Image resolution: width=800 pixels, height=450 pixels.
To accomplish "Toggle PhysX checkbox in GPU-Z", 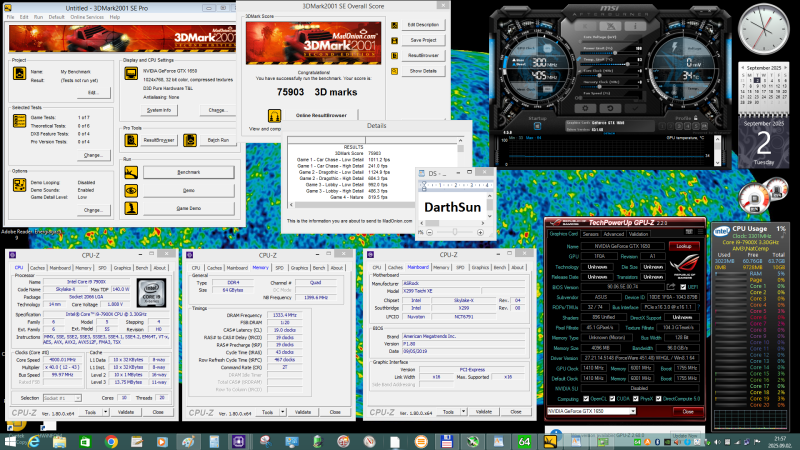I will (x=635, y=398).
